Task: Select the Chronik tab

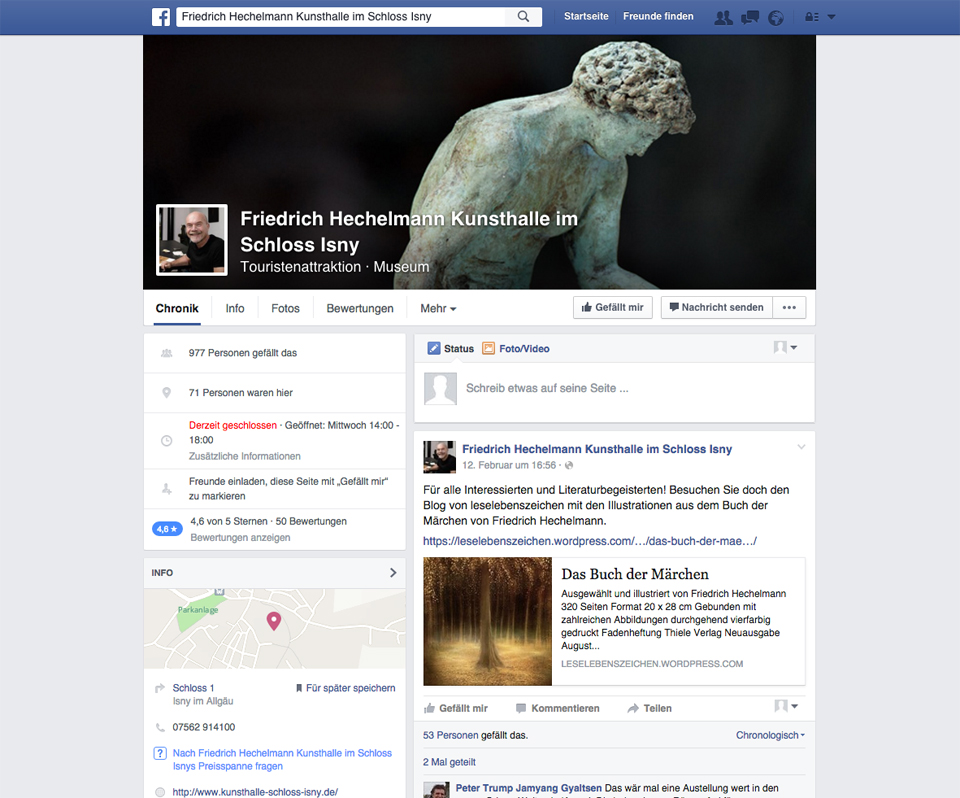Action: click(177, 308)
